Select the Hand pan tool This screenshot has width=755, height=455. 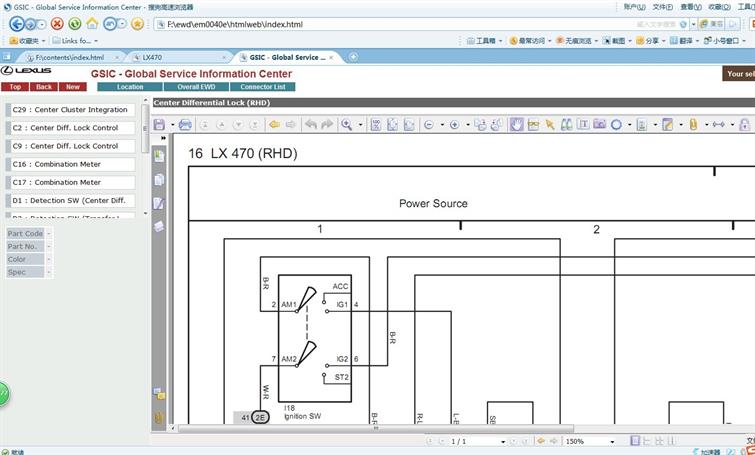tap(517, 125)
